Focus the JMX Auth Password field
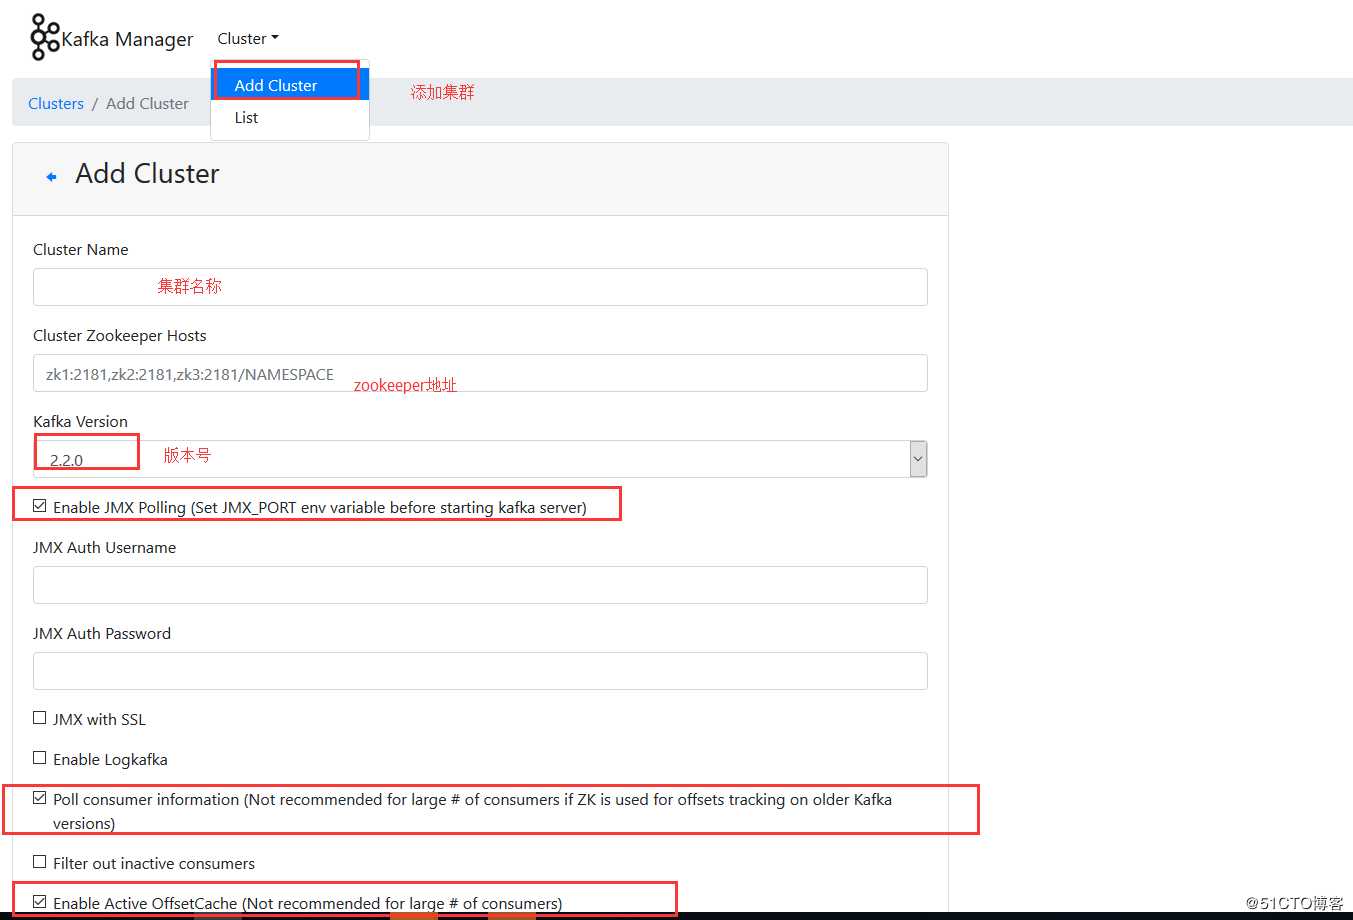 480,671
